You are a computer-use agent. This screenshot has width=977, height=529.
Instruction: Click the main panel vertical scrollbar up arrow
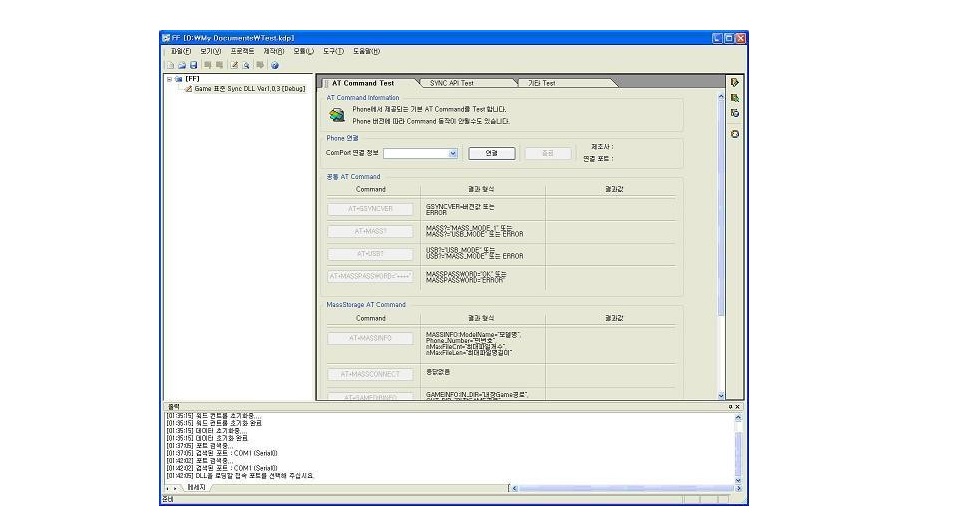pyautogui.click(x=721, y=97)
